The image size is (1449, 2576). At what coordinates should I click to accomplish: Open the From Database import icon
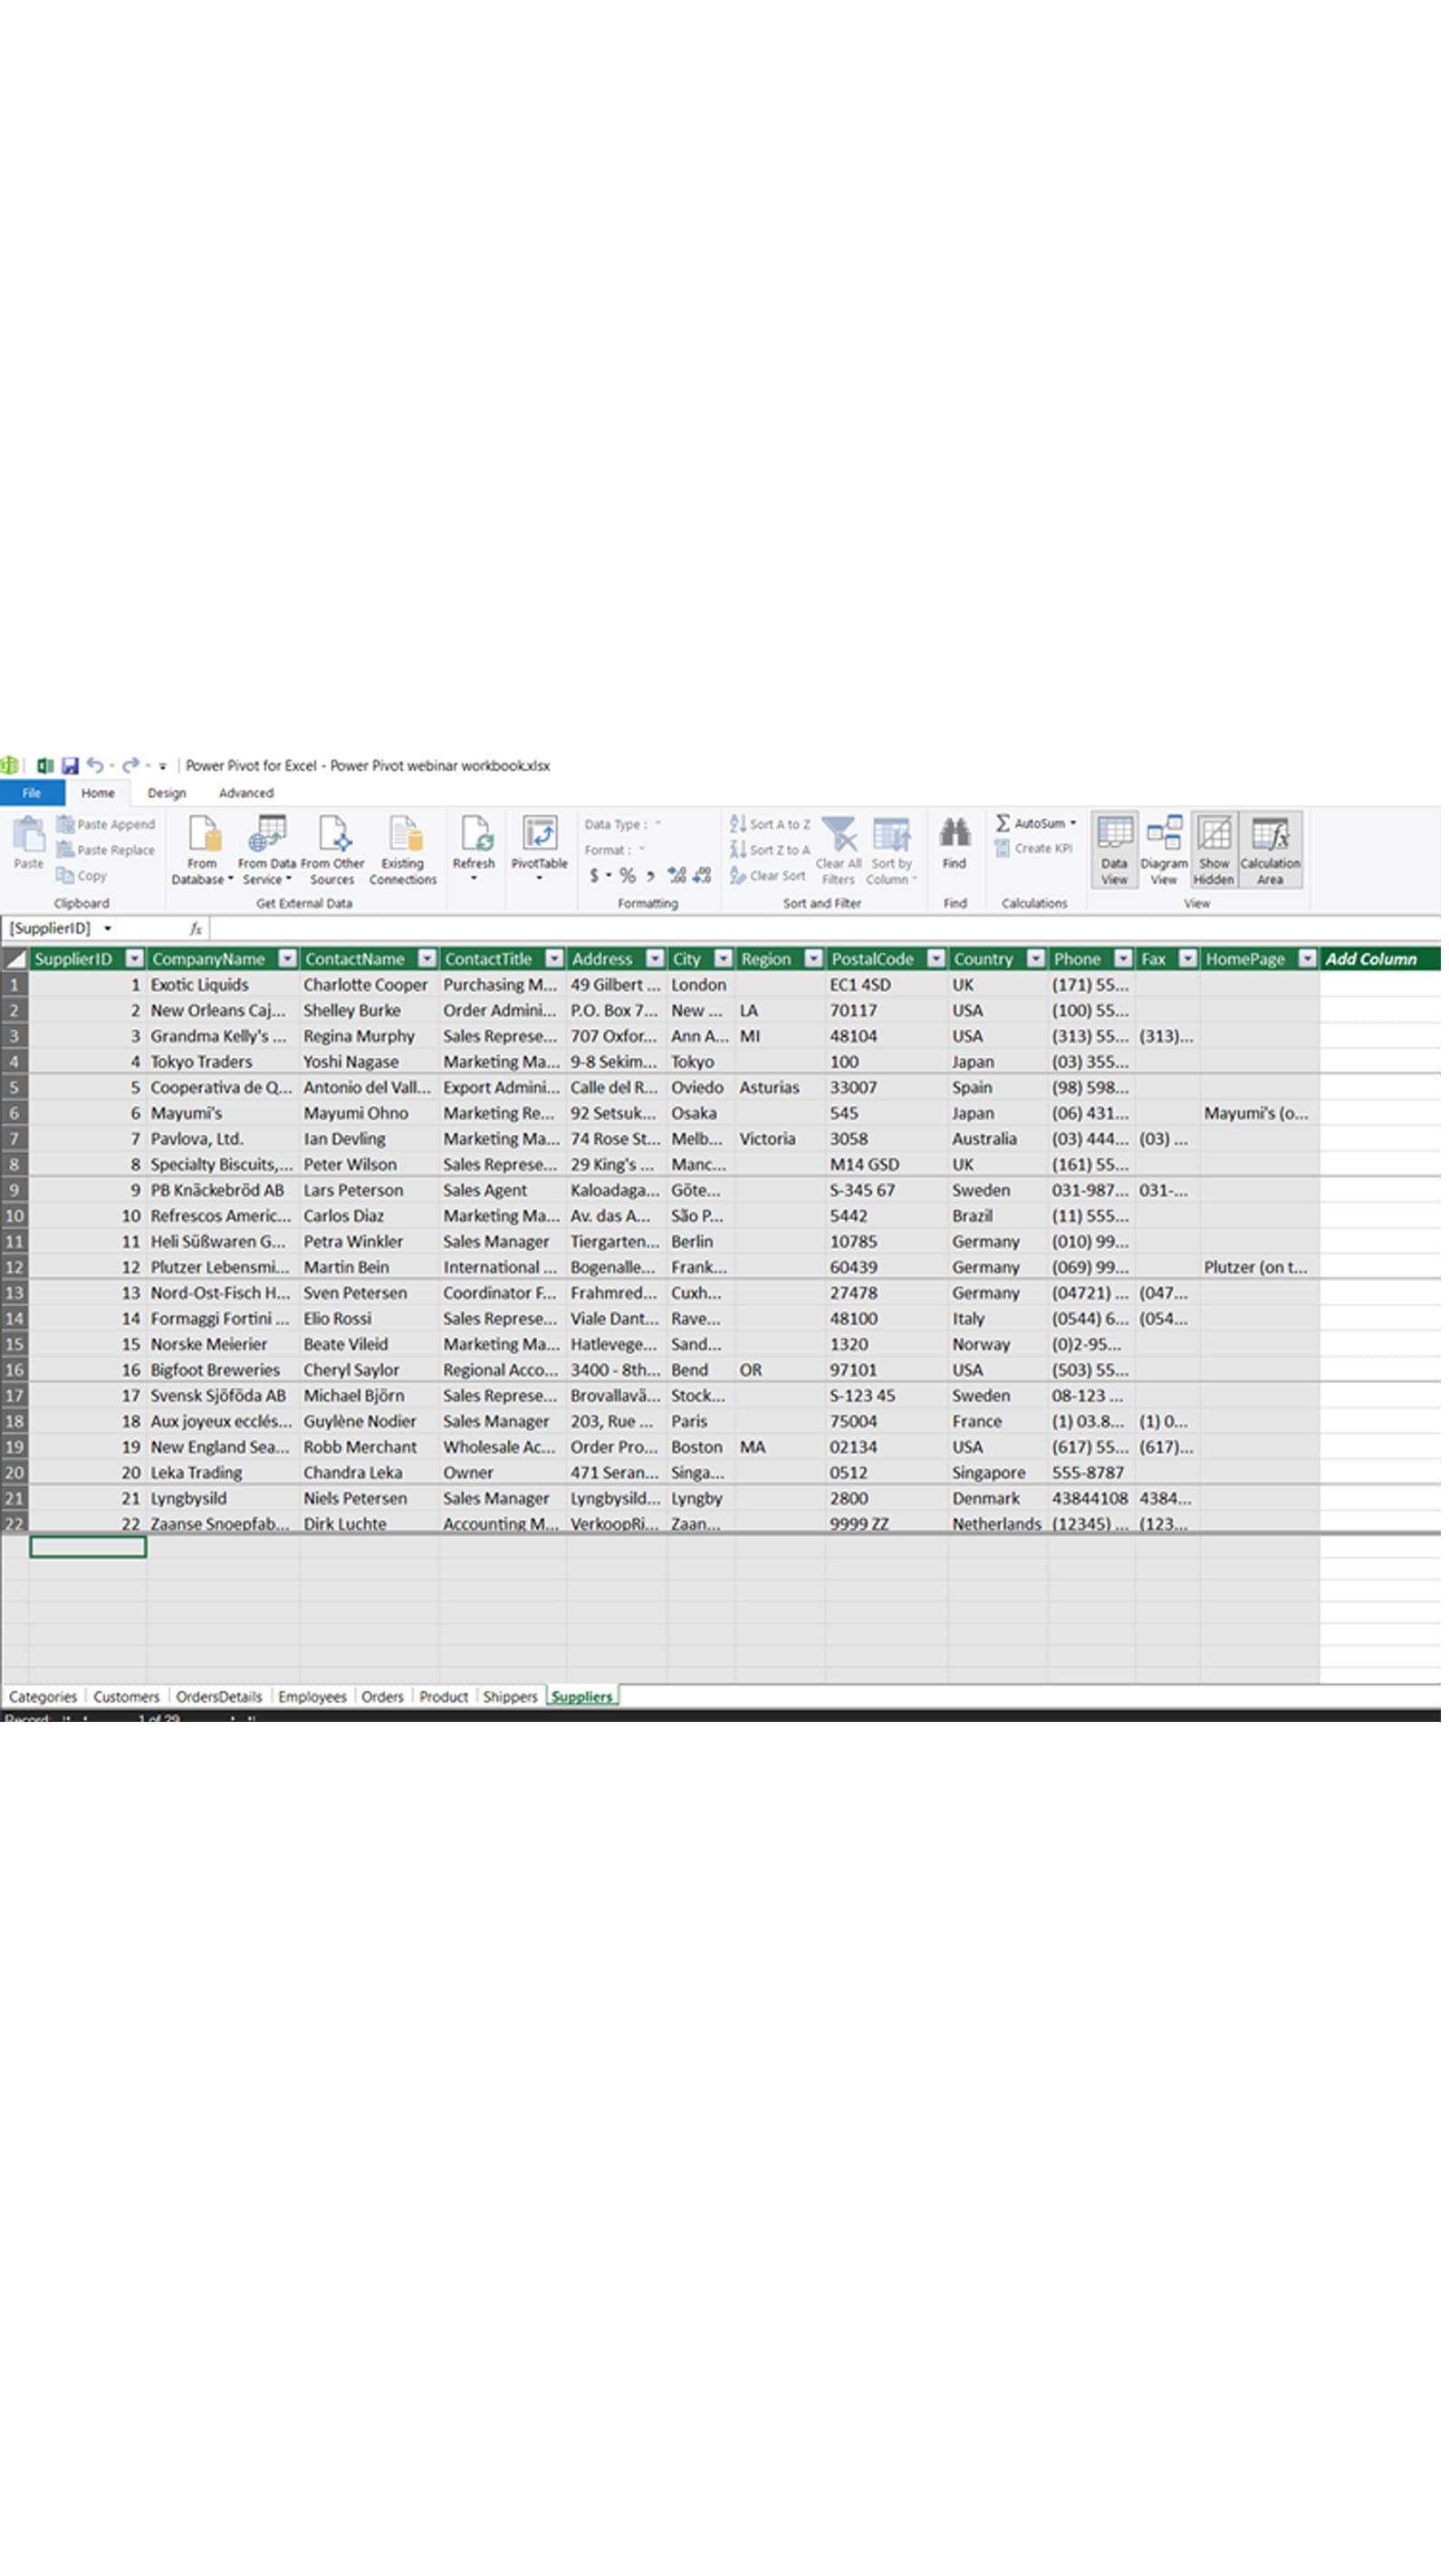point(203,834)
